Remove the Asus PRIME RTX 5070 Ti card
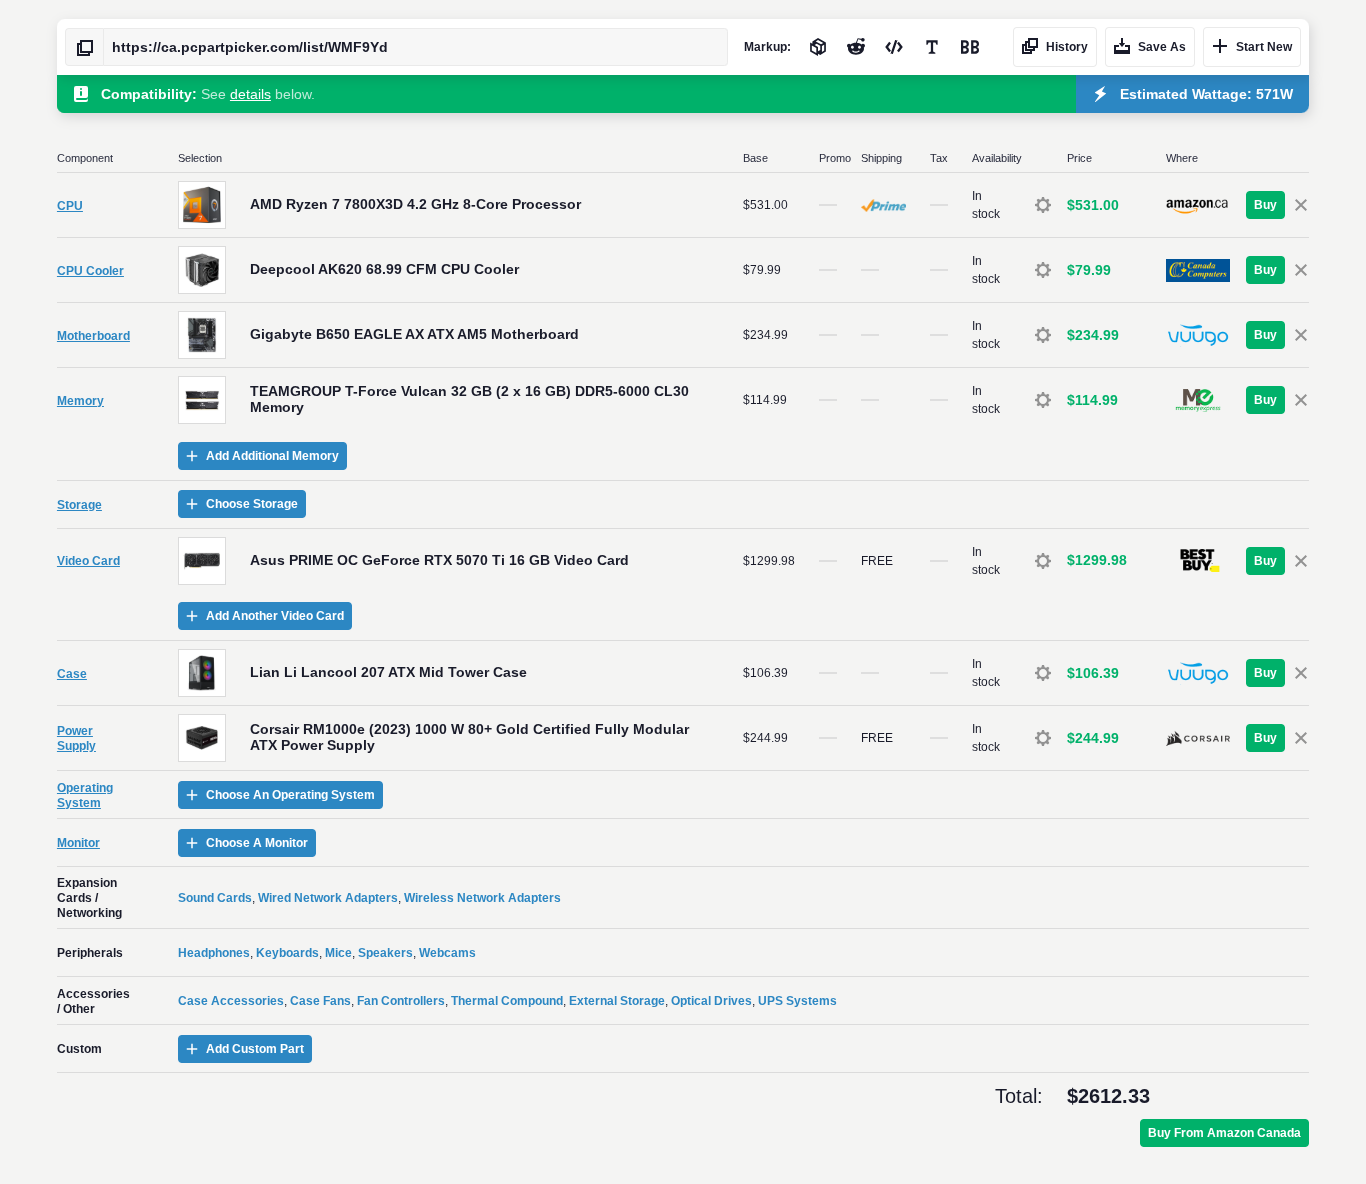The width and height of the screenshot is (1366, 1184). 1301,561
